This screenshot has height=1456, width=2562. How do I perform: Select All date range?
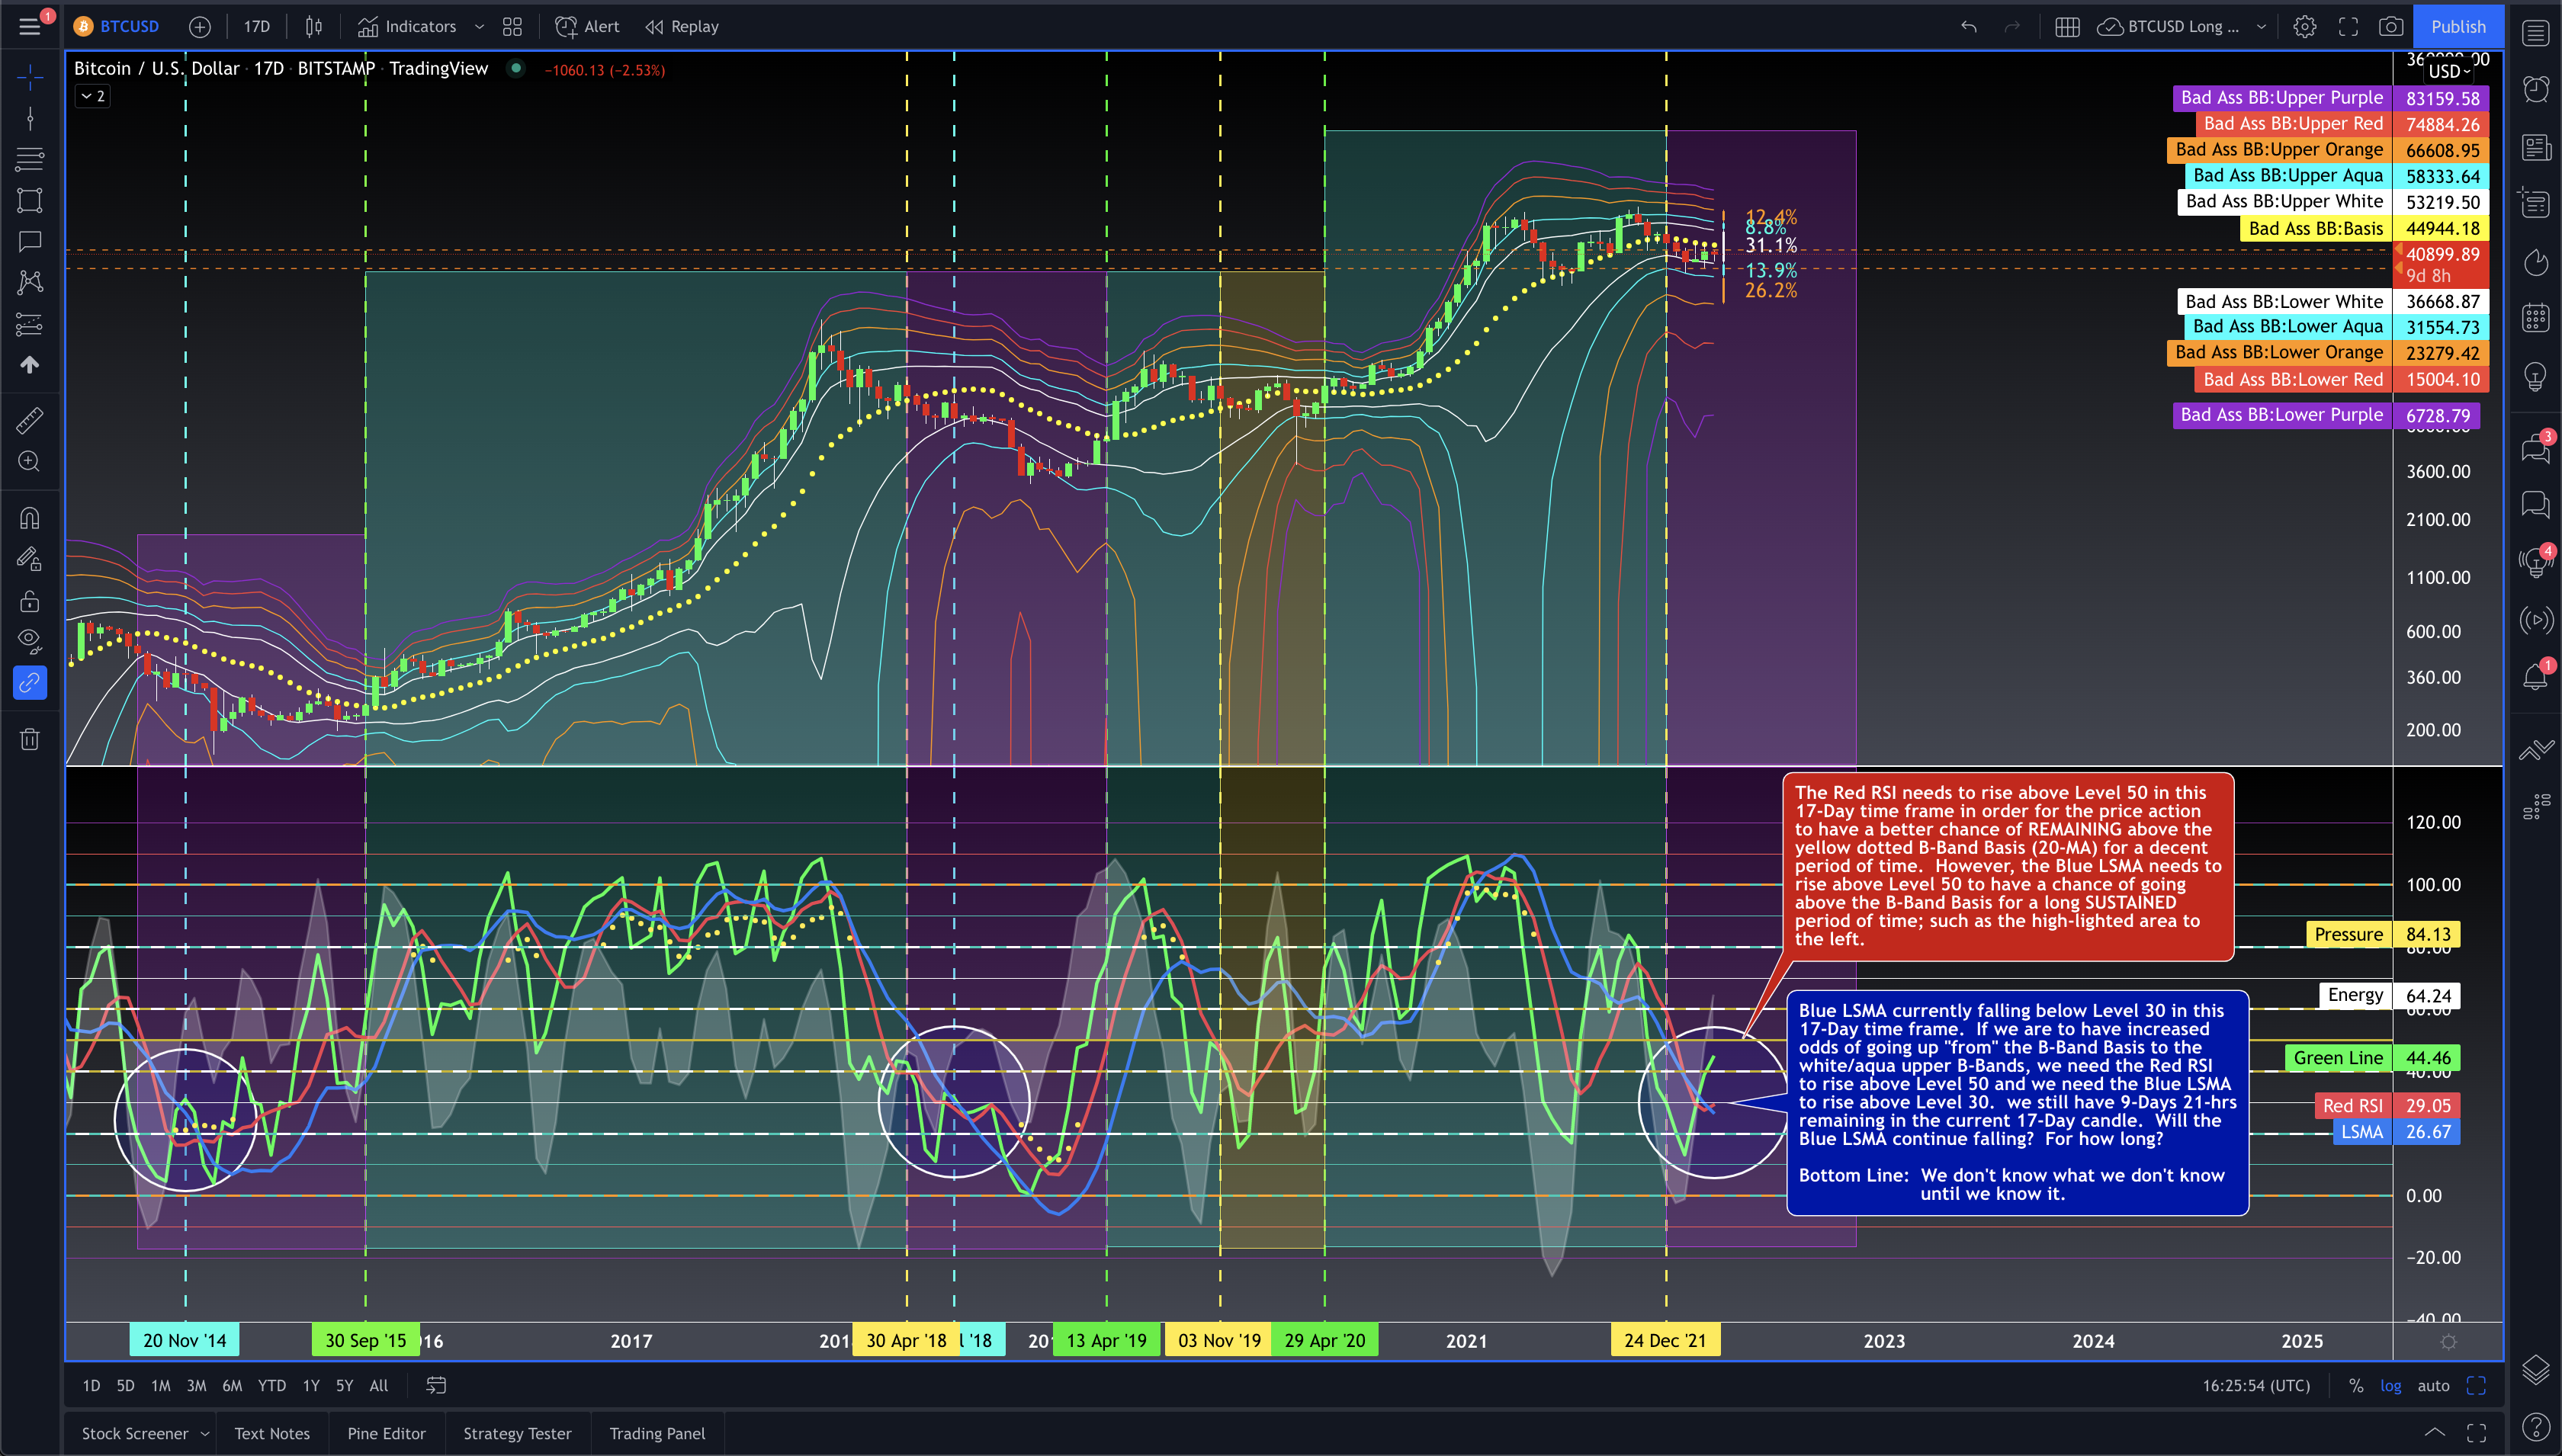tap(379, 1386)
